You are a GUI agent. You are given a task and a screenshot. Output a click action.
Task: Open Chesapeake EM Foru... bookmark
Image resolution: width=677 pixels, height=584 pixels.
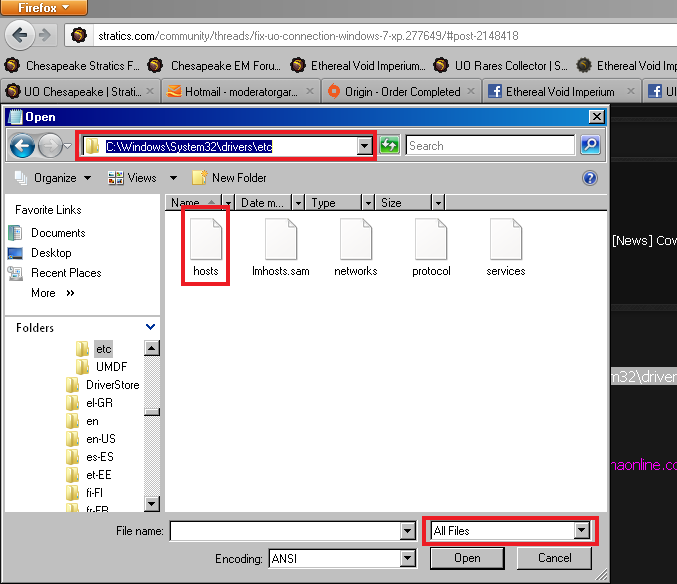[x=214, y=66]
